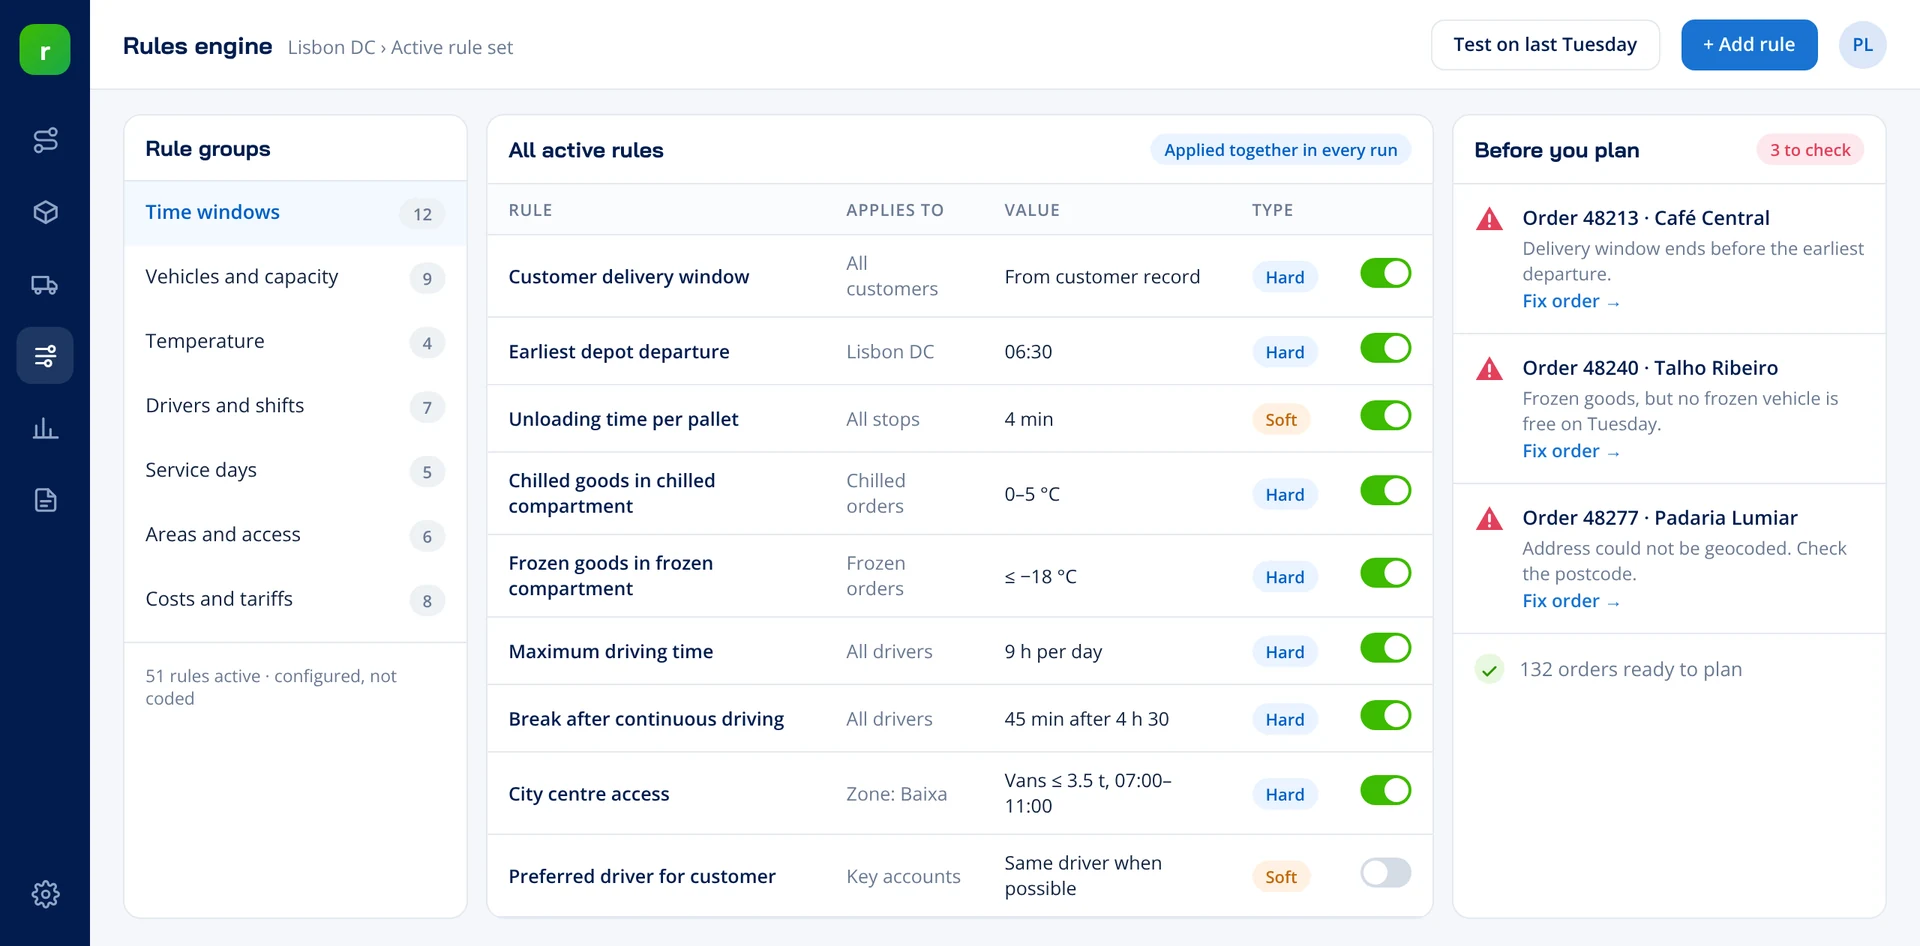
Task: Open Drivers and shifts rule group
Action: pyautogui.click(x=295, y=406)
